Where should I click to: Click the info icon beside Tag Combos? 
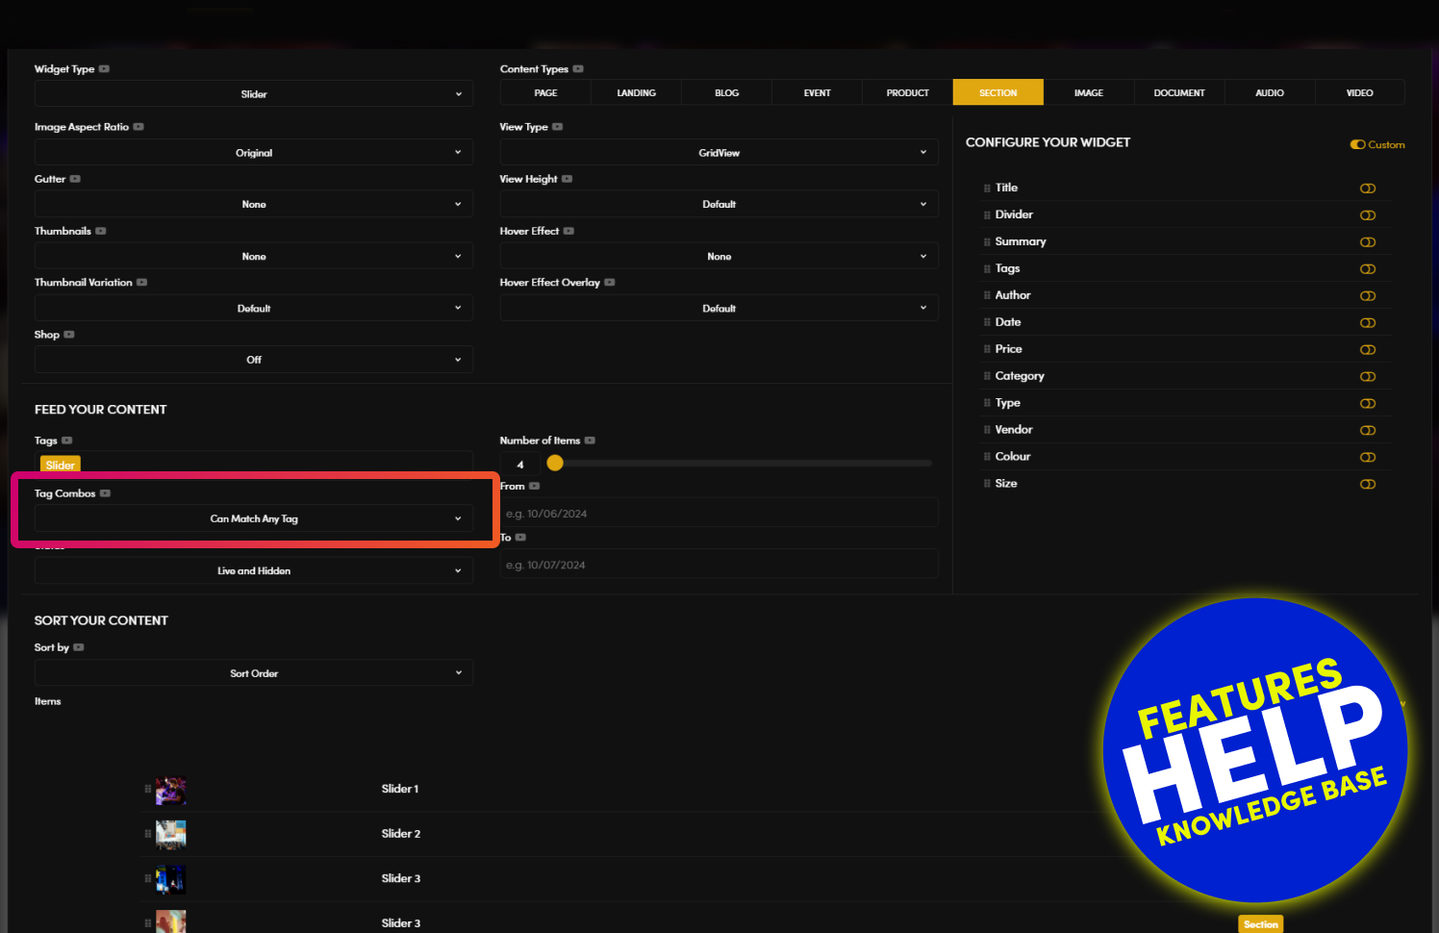pyautogui.click(x=105, y=493)
